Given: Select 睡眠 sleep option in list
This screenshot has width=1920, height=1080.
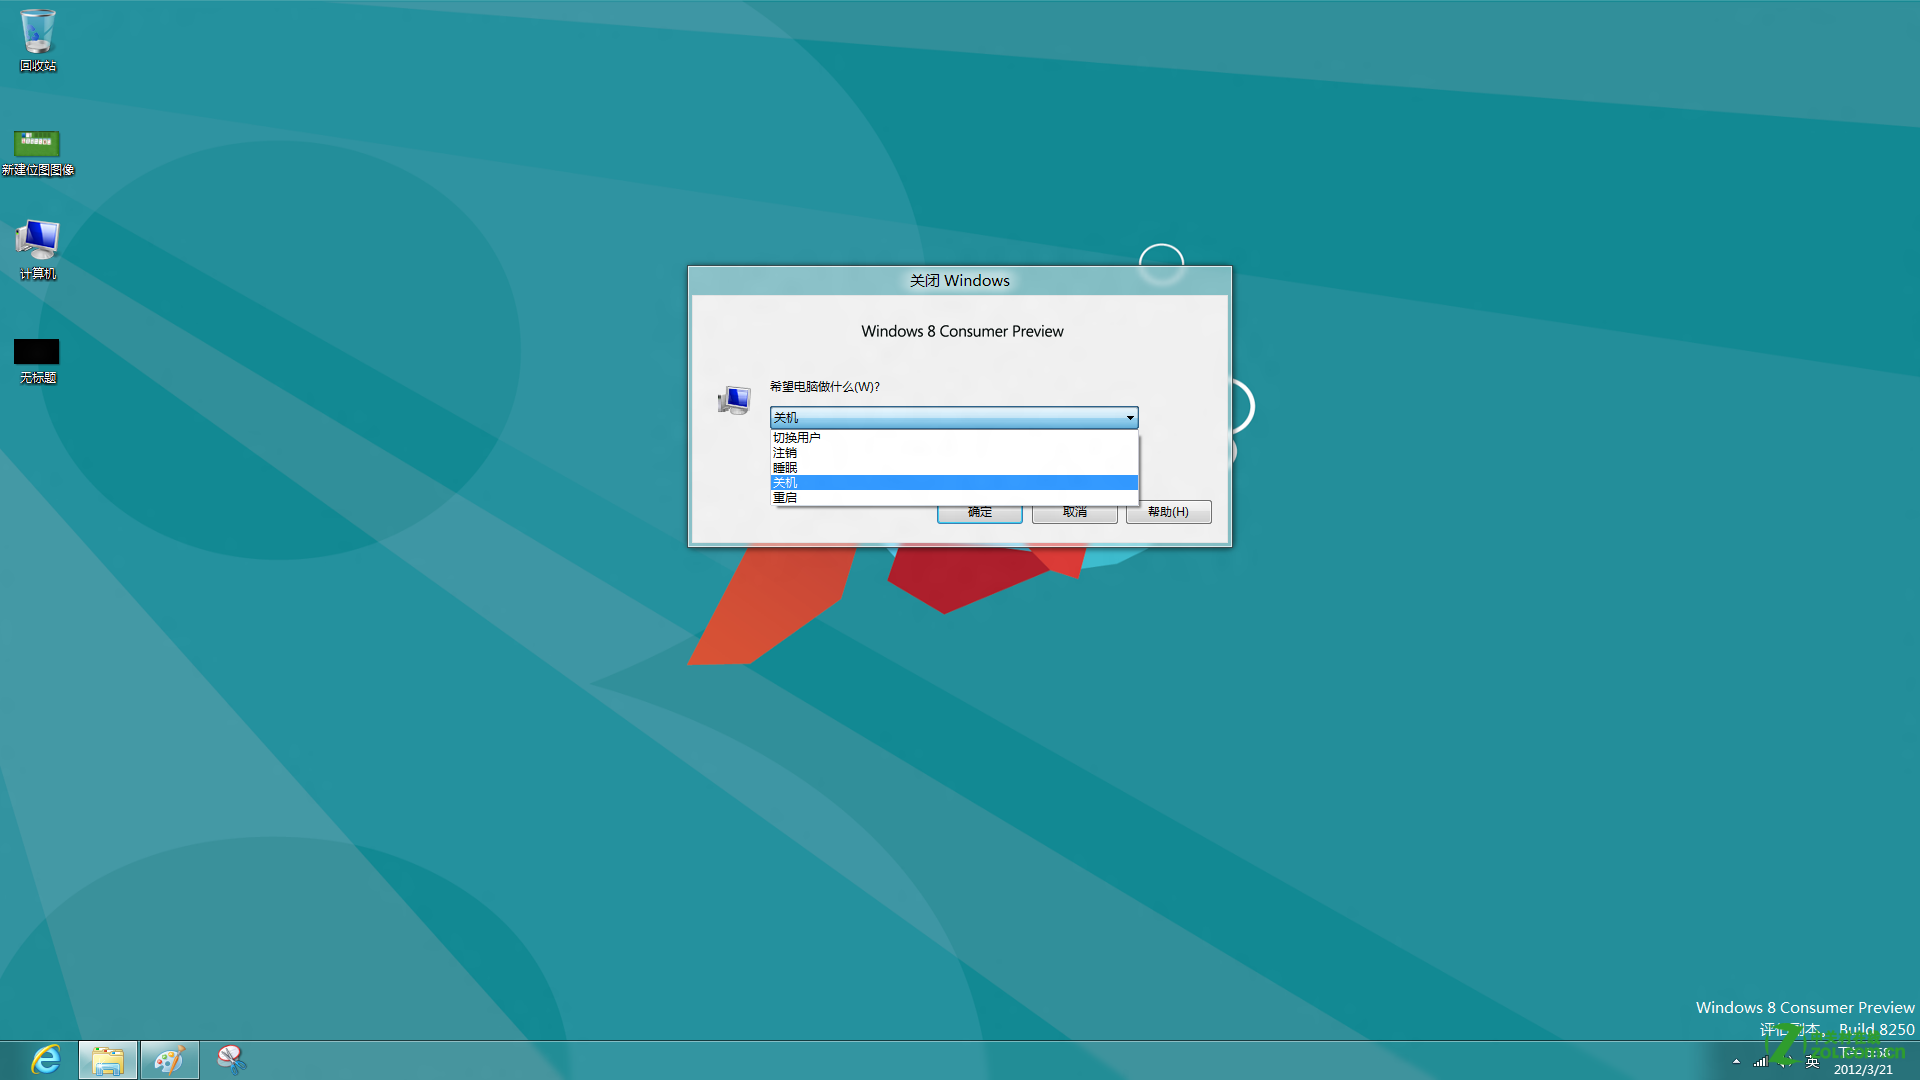Looking at the screenshot, I should pos(785,468).
